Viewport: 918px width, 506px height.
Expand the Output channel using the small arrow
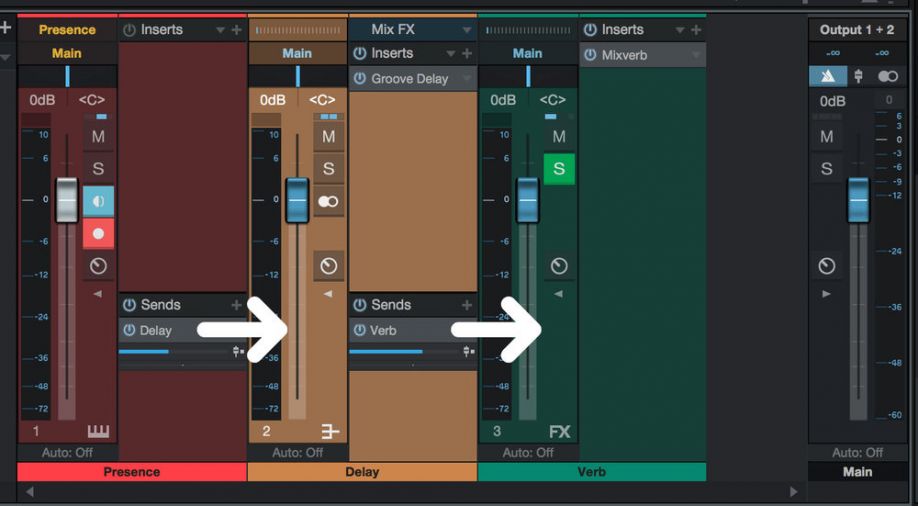click(826, 294)
